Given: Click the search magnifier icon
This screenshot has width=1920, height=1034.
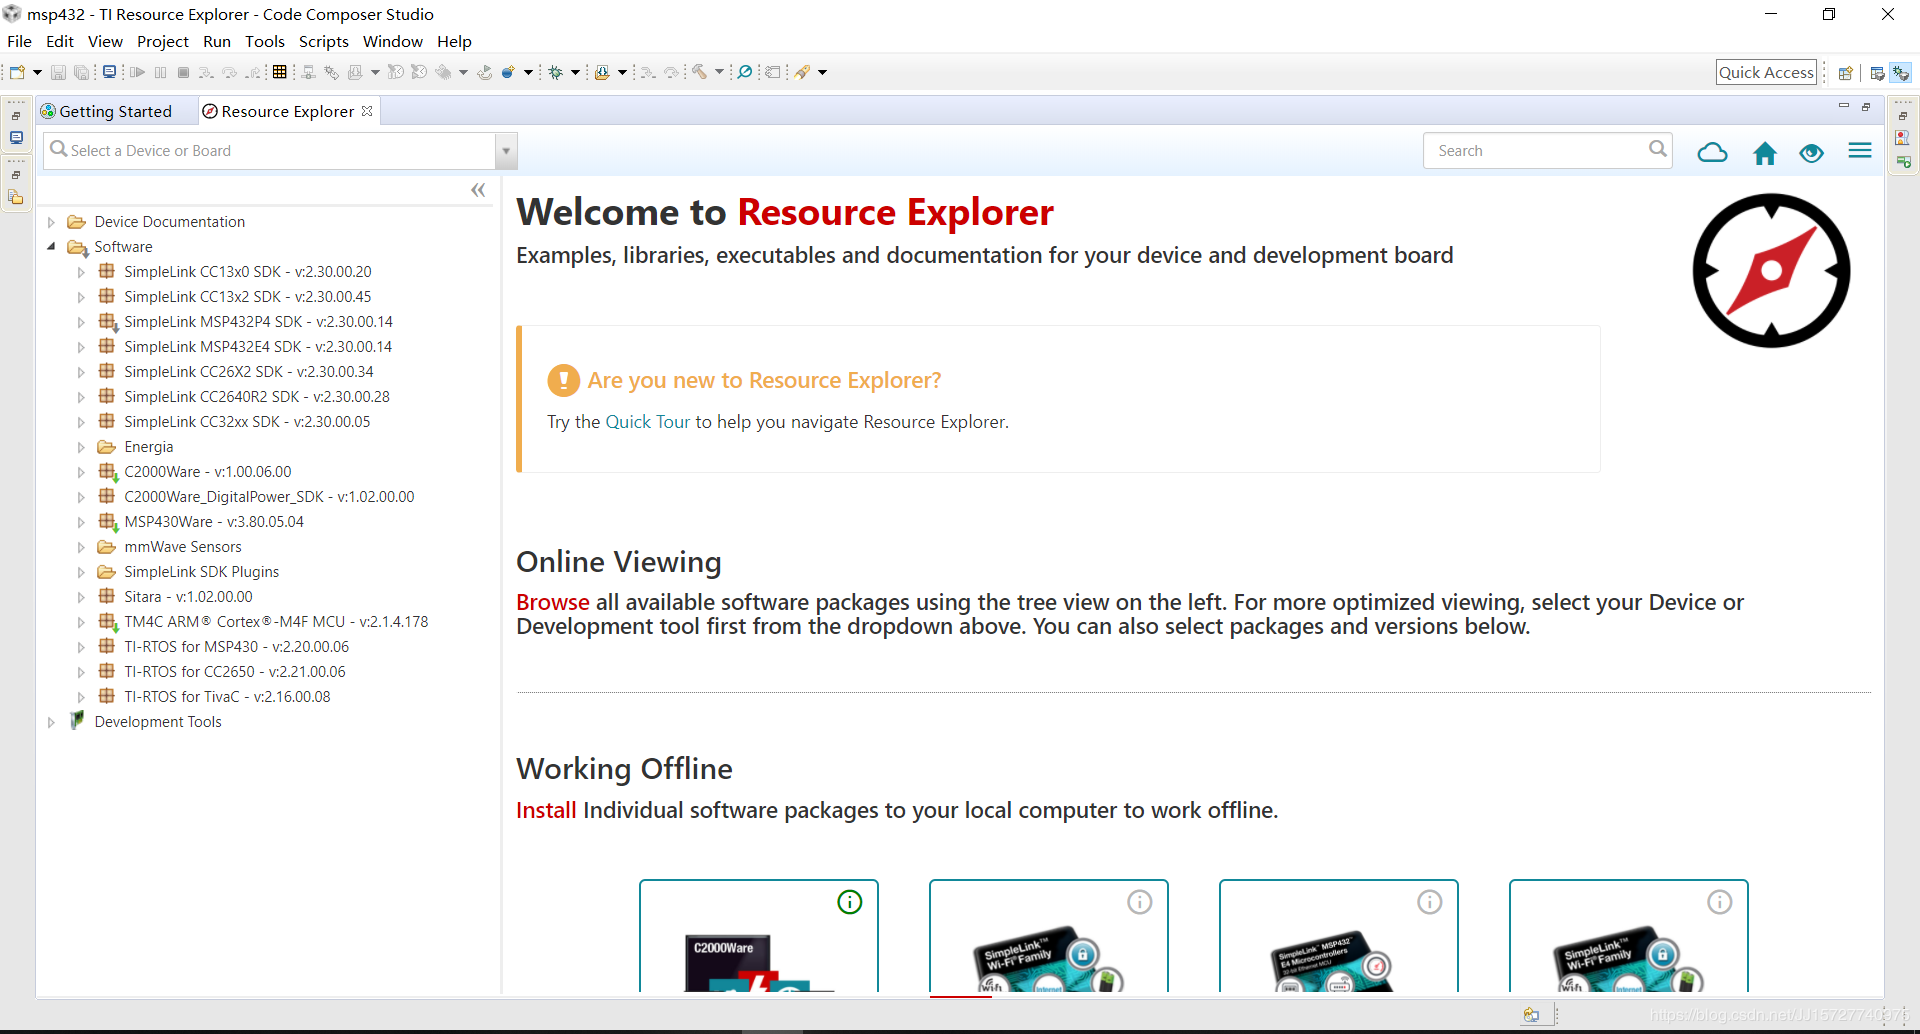Looking at the screenshot, I should (1657, 149).
